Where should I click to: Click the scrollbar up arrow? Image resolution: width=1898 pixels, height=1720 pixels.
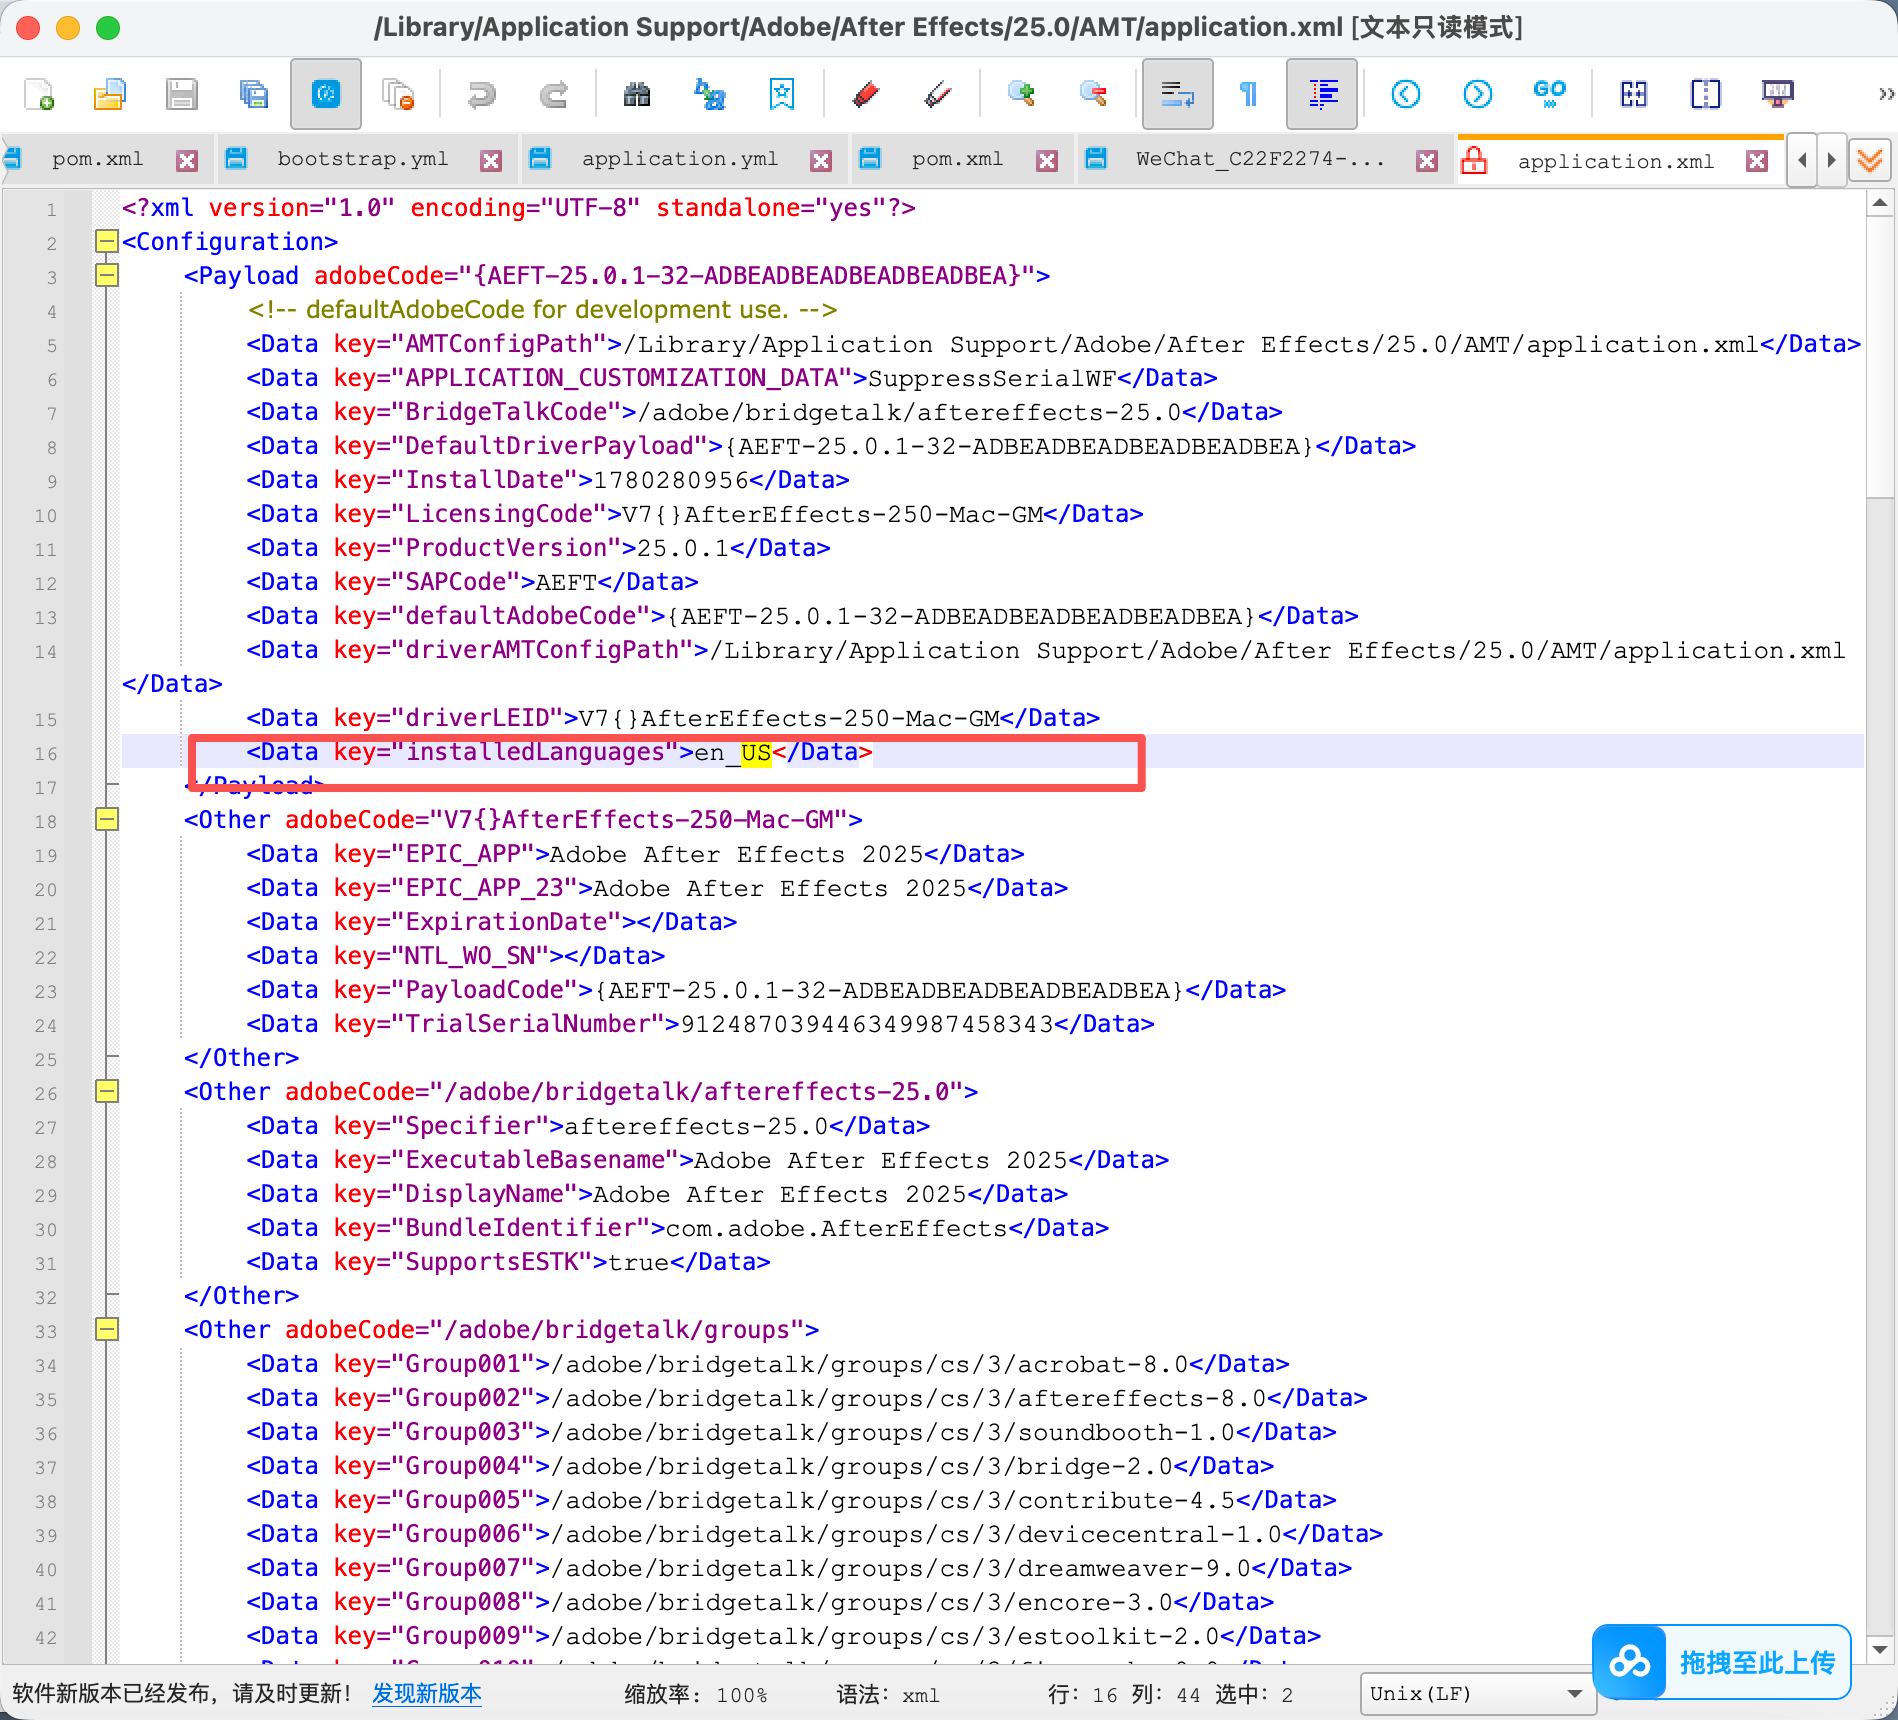(1880, 204)
